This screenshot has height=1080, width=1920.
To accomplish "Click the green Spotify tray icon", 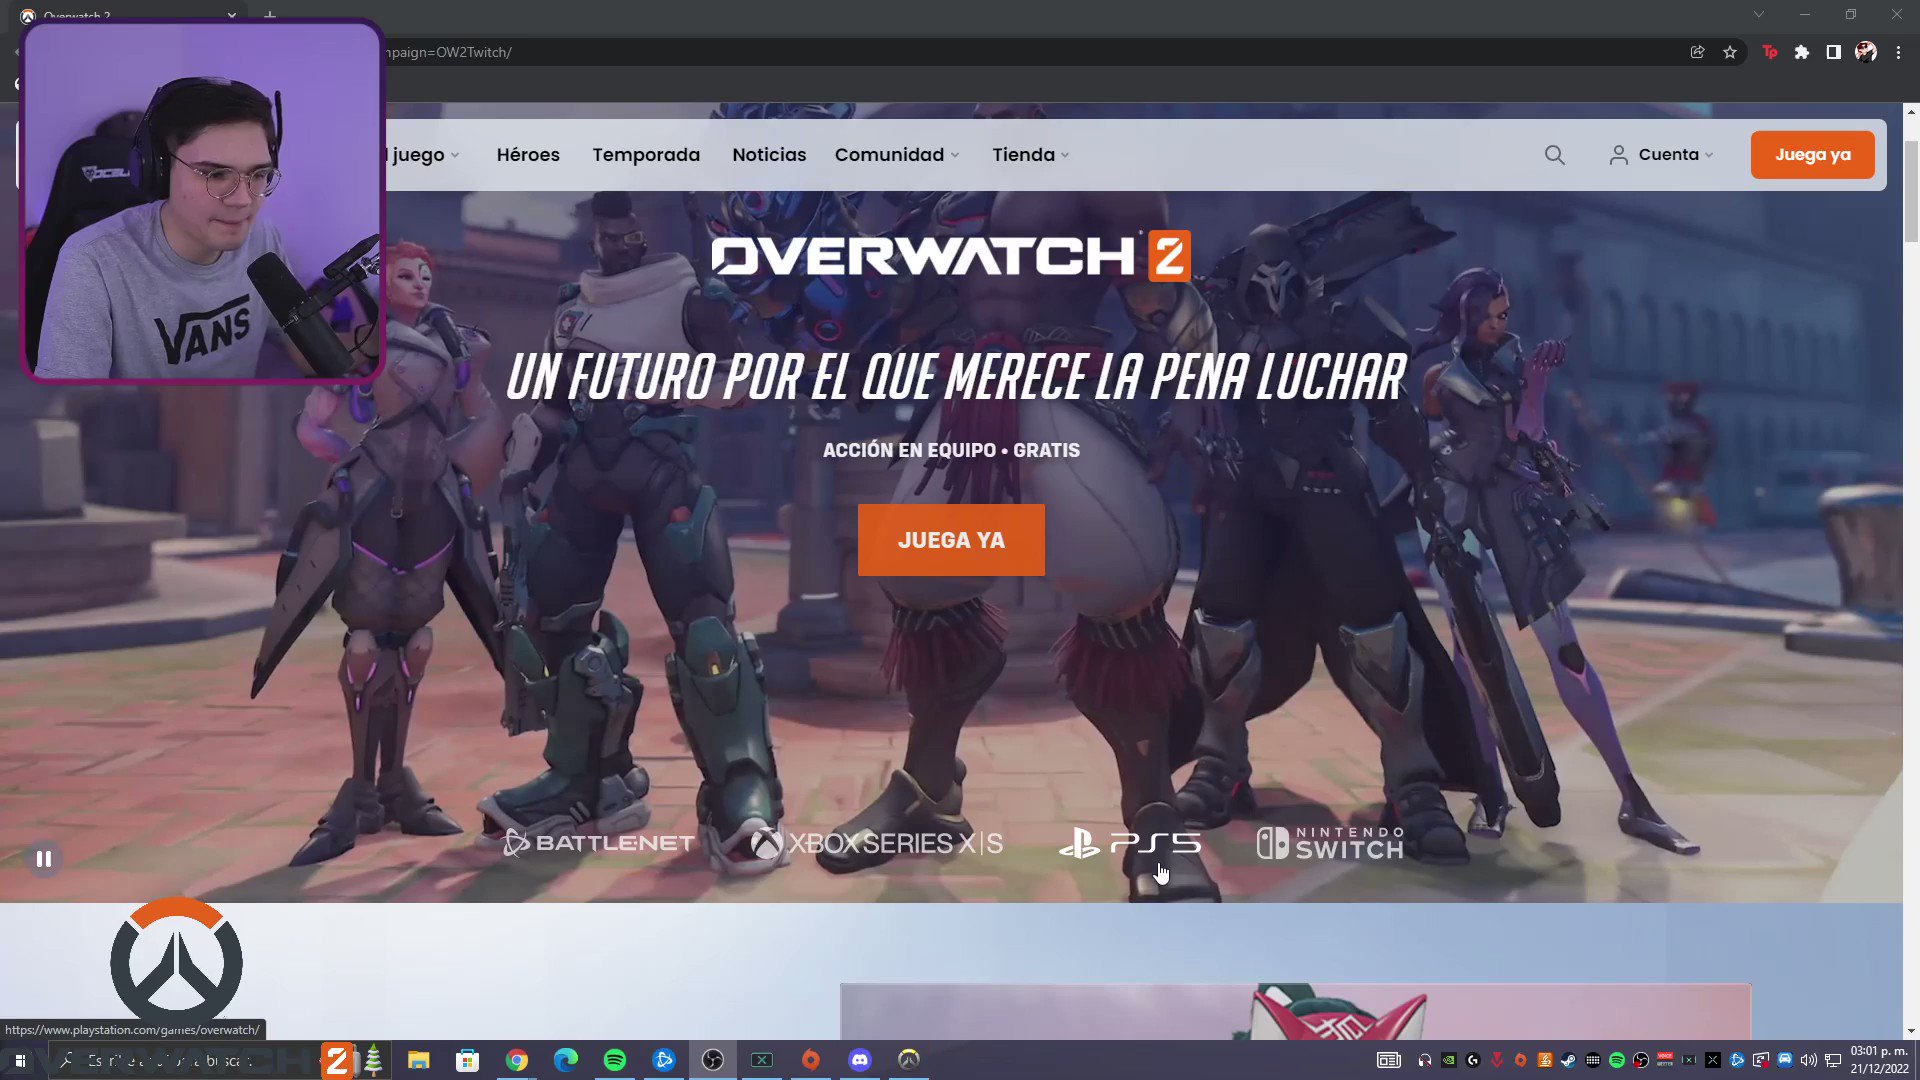I will (1616, 1060).
